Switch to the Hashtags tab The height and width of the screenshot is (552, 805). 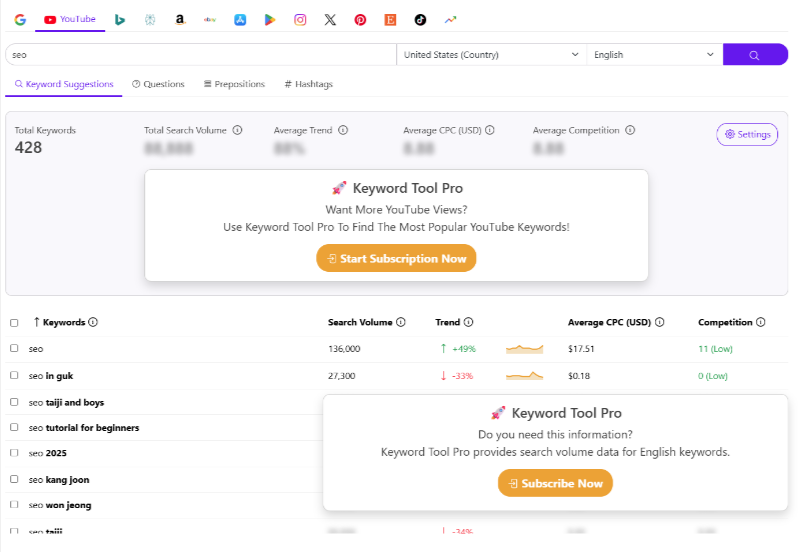point(309,84)
